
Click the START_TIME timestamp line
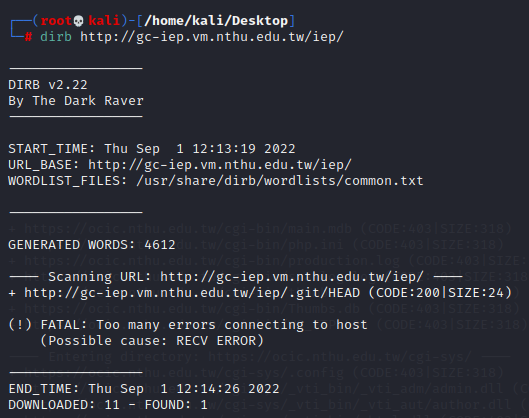pos(152,149)
